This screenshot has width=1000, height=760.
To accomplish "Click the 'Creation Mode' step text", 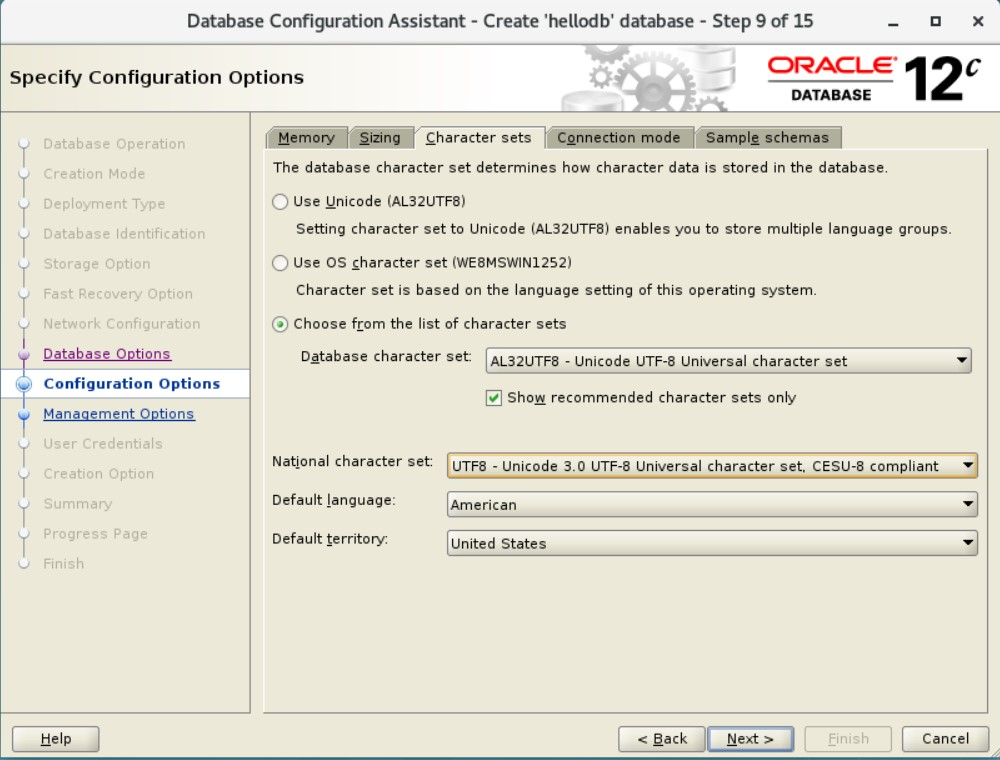I will click(94, 173).
